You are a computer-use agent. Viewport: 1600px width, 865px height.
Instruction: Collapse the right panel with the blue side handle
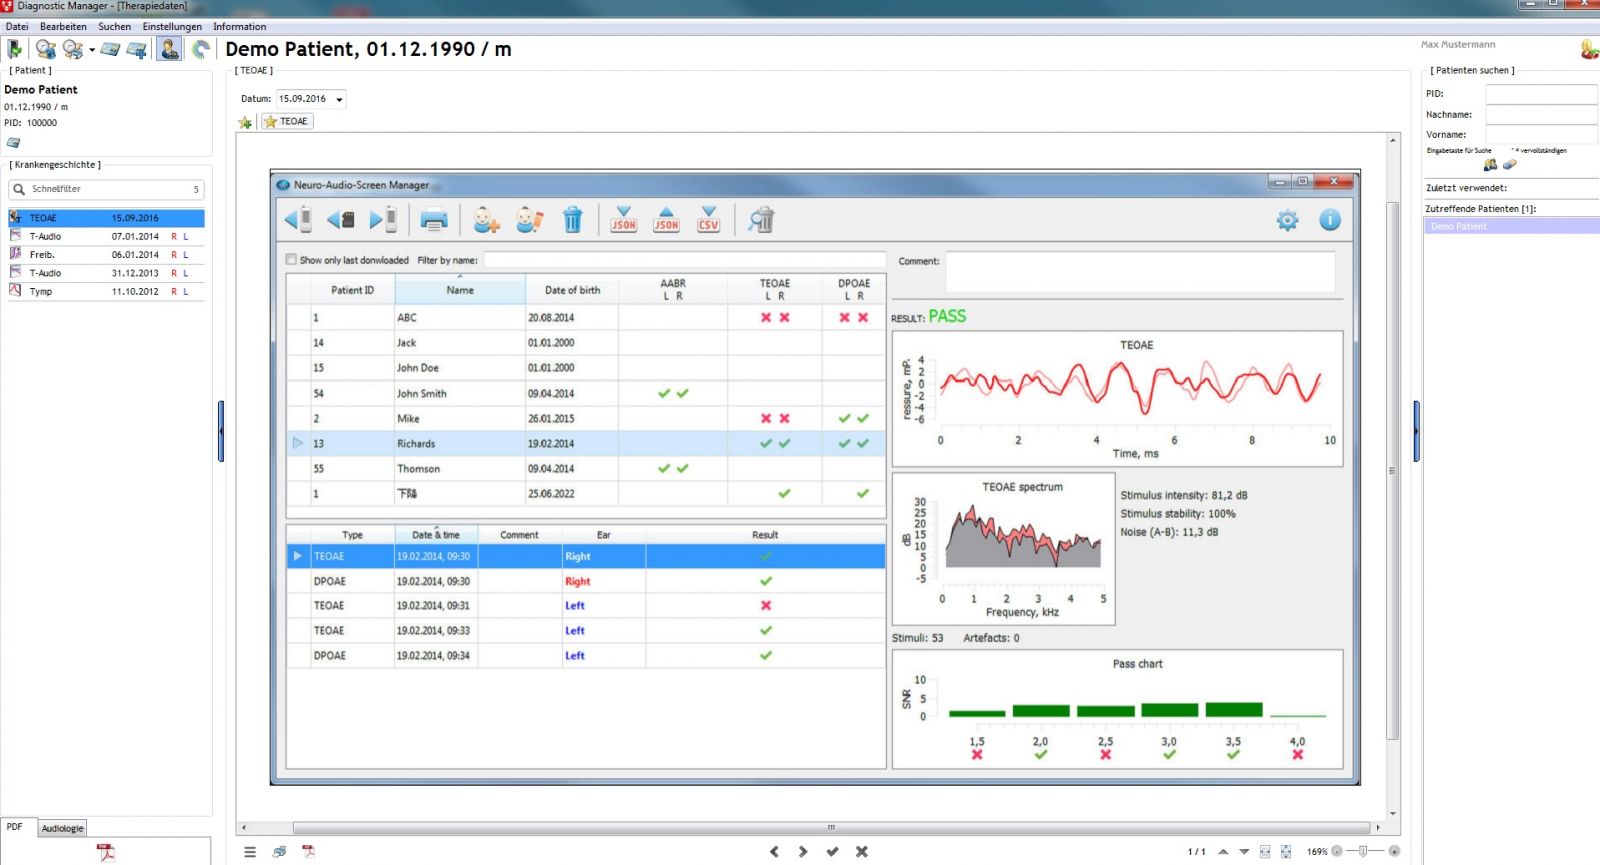1416,431
